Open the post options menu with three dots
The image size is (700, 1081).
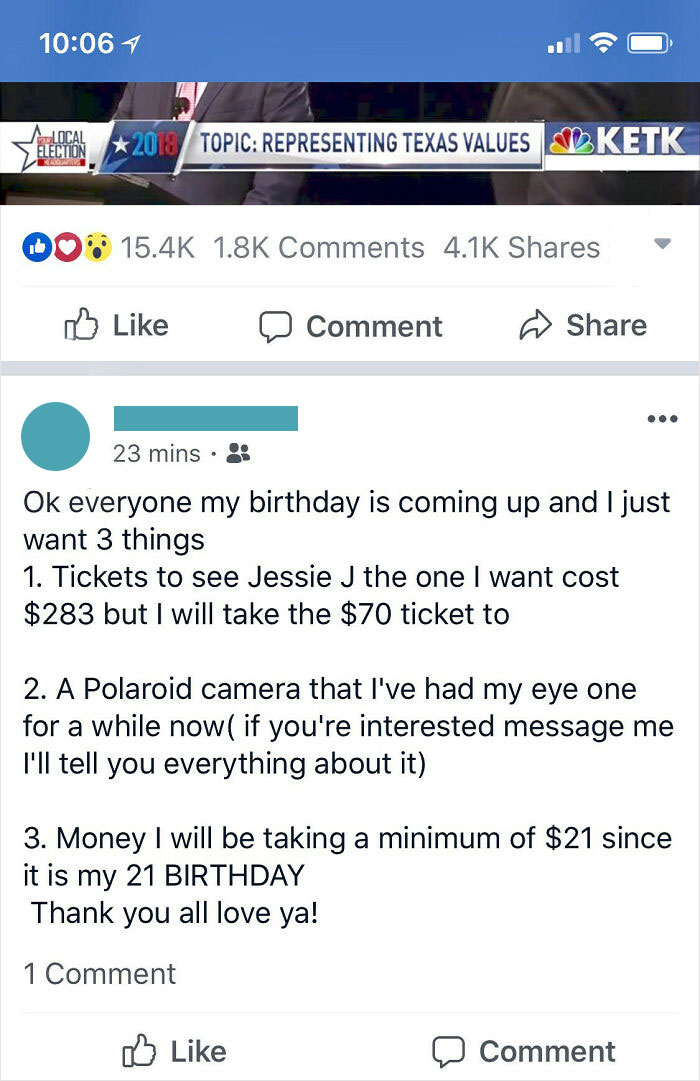point(663,420)
